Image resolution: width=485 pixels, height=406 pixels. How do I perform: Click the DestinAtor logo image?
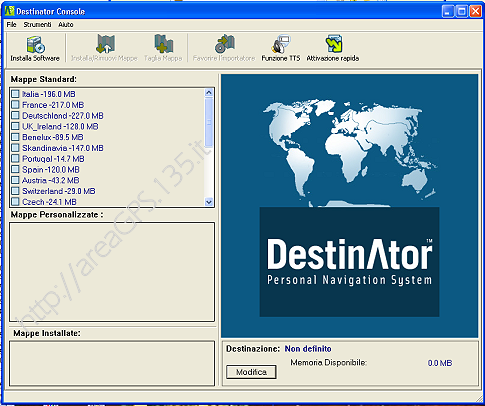(349, 262)
